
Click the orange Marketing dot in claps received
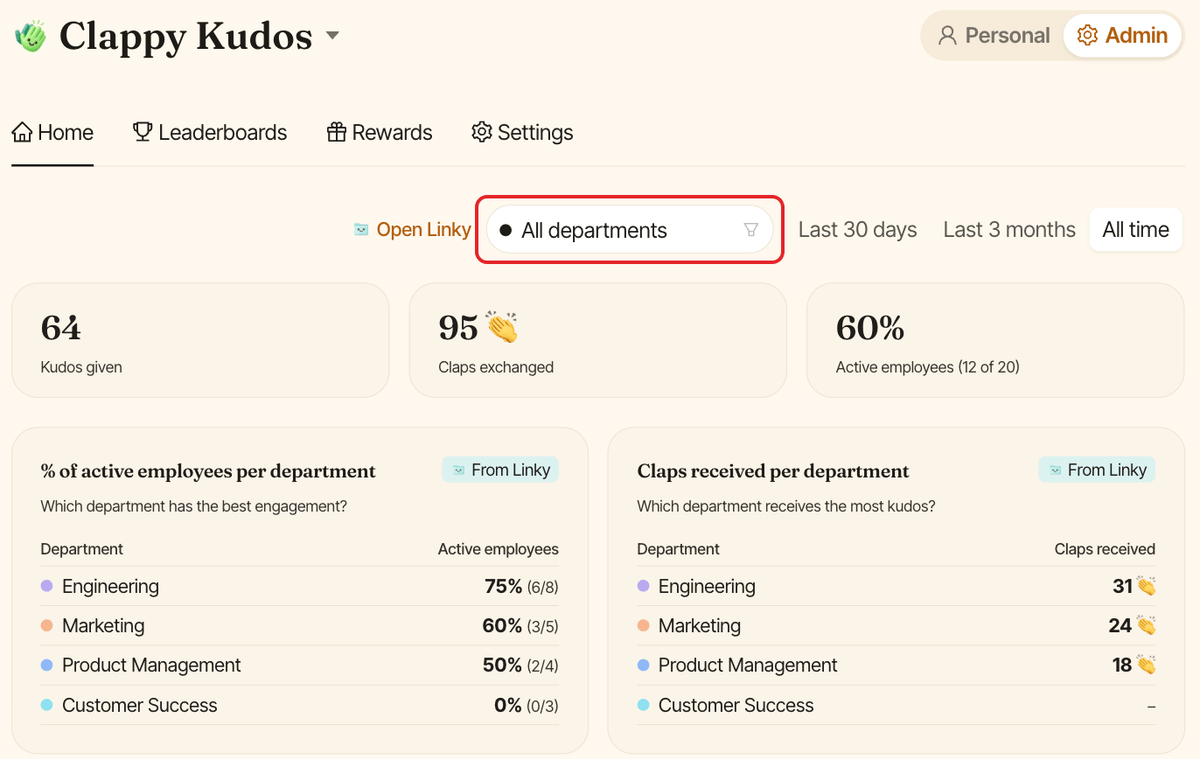coord(643,626)
